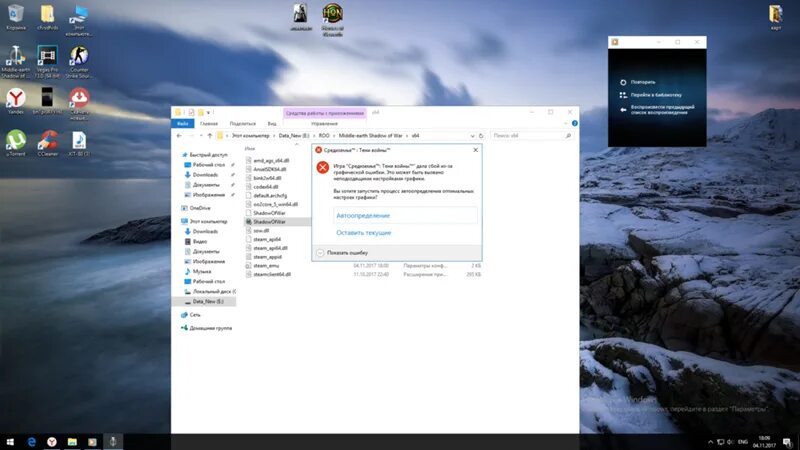Open the Home ribbon tab
This screenshot has width=800, height=450.
pos(209,123)
